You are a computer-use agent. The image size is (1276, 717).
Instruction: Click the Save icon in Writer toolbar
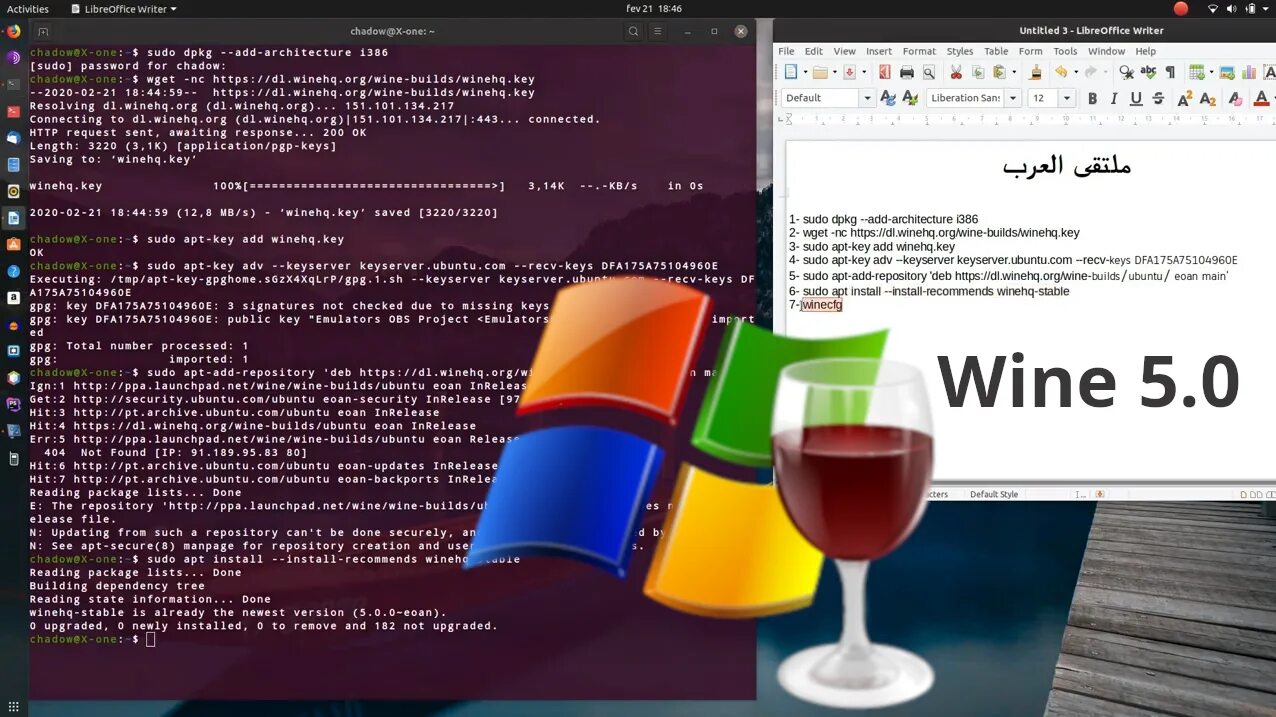pyautogui.click(x=850, y=72)
